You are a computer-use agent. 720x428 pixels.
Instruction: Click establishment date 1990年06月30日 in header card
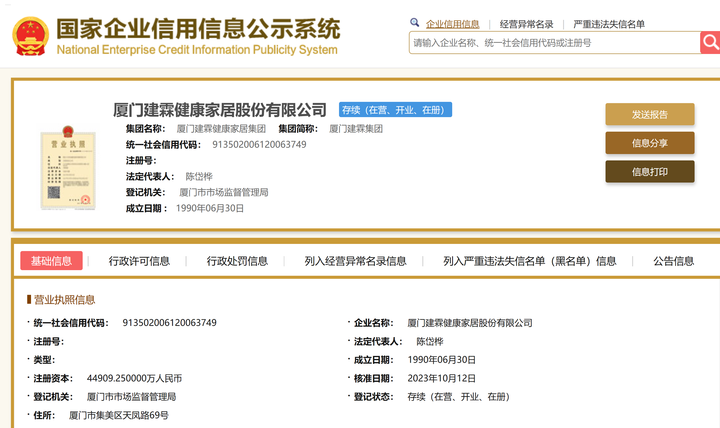click(210, 208)
